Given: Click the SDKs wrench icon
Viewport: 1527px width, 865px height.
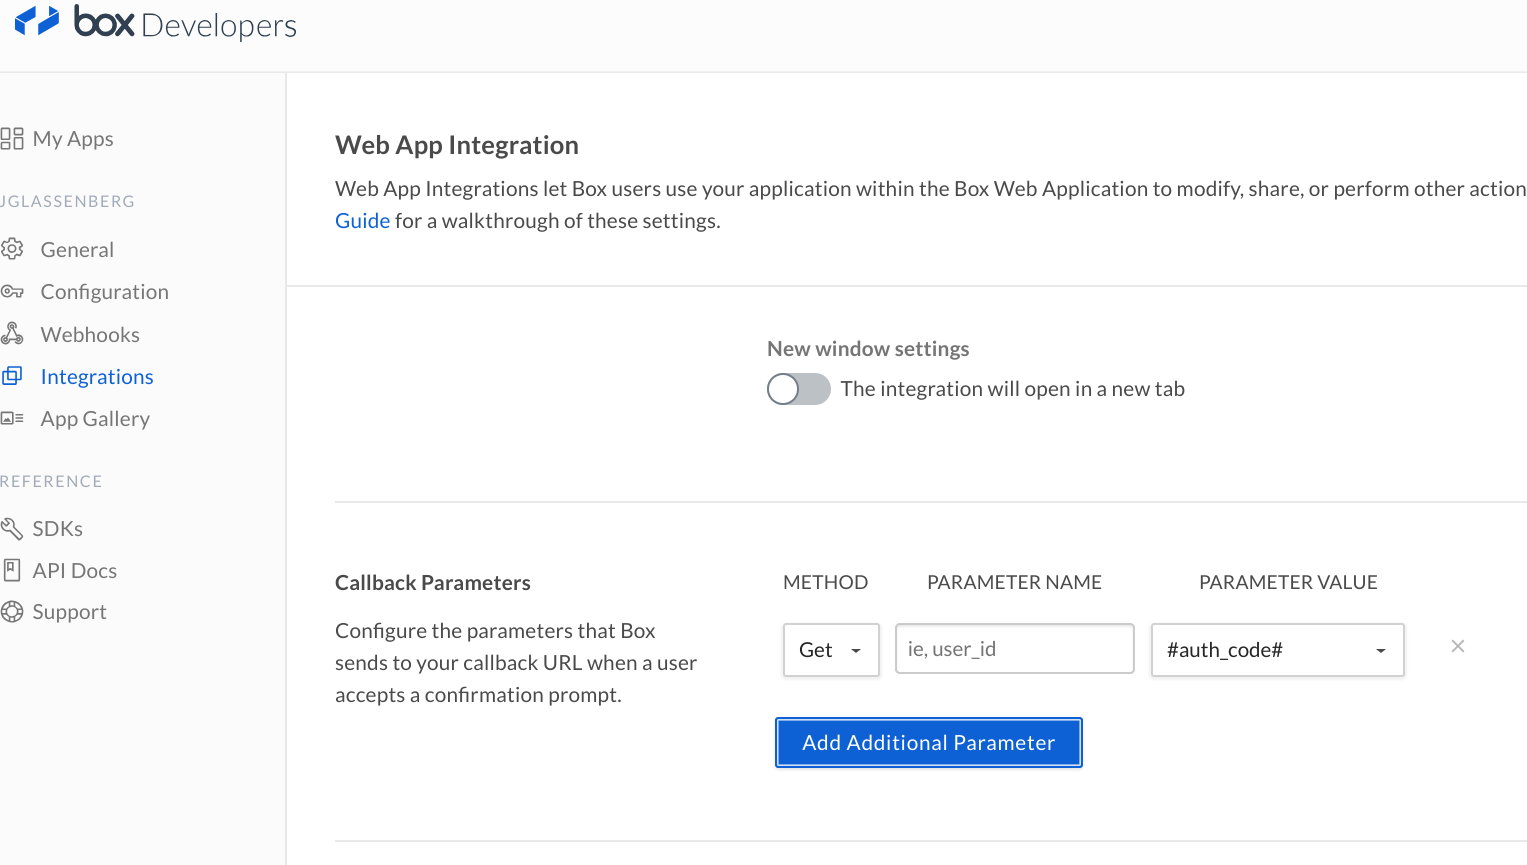Looking at the screenshot, I should point(13,528).
